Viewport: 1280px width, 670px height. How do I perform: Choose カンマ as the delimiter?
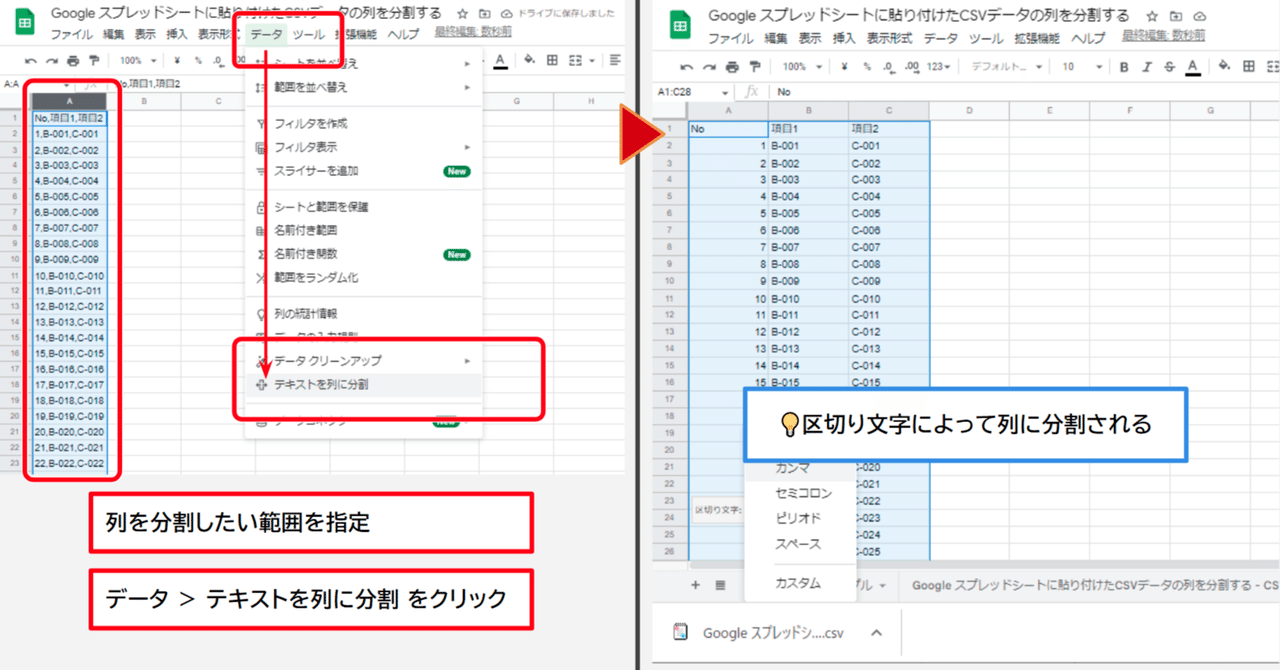point(793,467)
